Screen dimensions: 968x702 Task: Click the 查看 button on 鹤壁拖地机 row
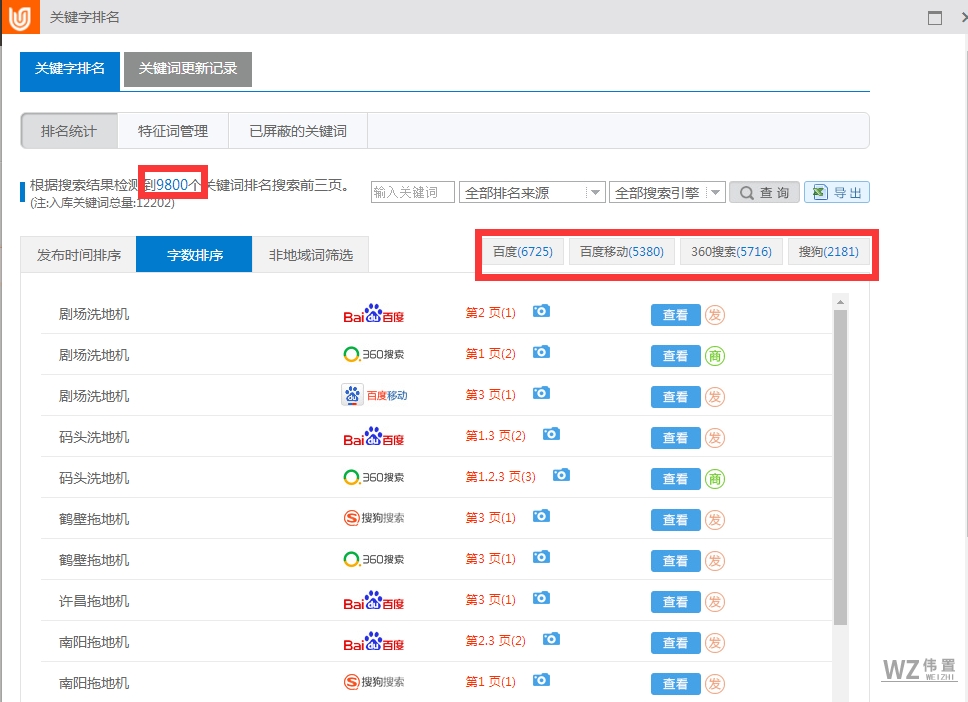point(675,519)
